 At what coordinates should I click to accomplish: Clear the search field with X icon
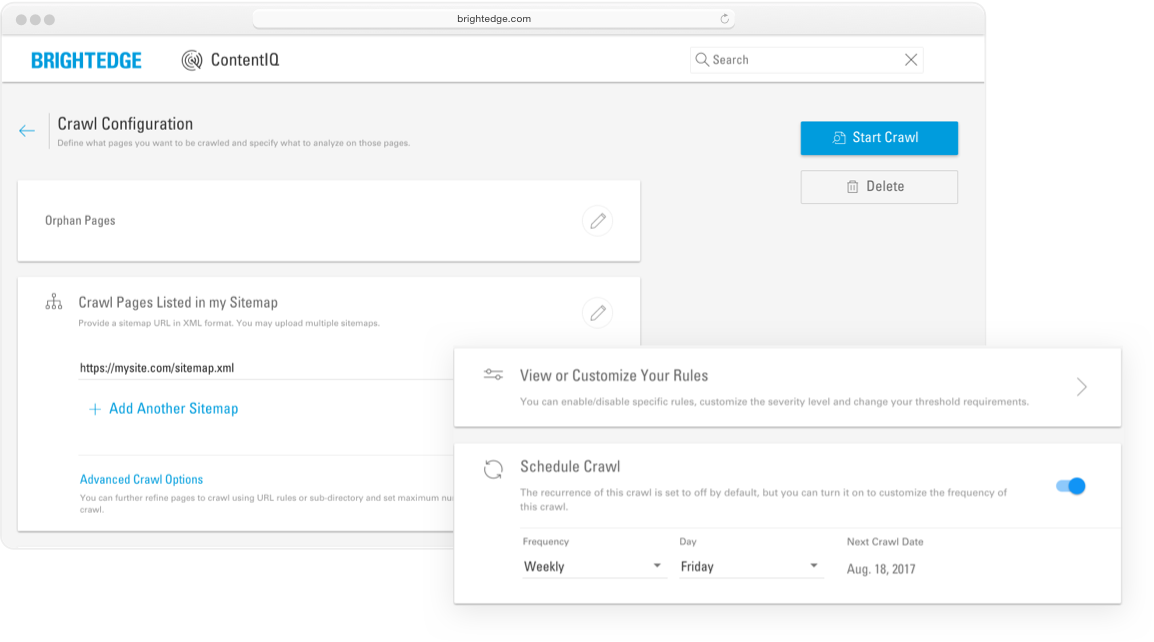910,60
